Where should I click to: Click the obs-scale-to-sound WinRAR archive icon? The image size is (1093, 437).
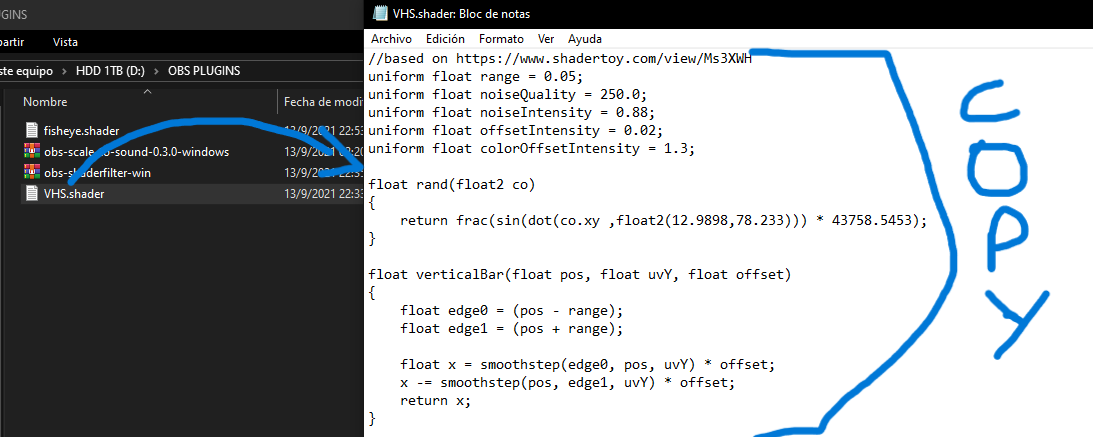pos(32,151)
